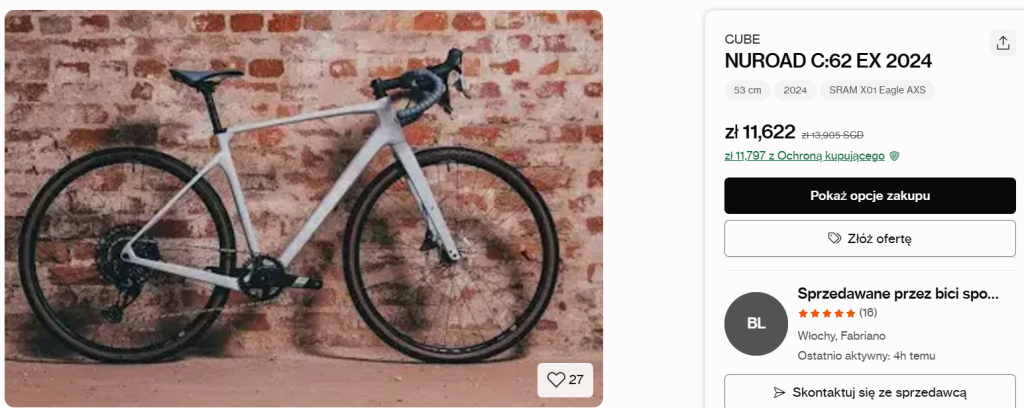Open the Ochroną kupującego price link
This screenshot has width=1024, height=408.
pos(804,156)
